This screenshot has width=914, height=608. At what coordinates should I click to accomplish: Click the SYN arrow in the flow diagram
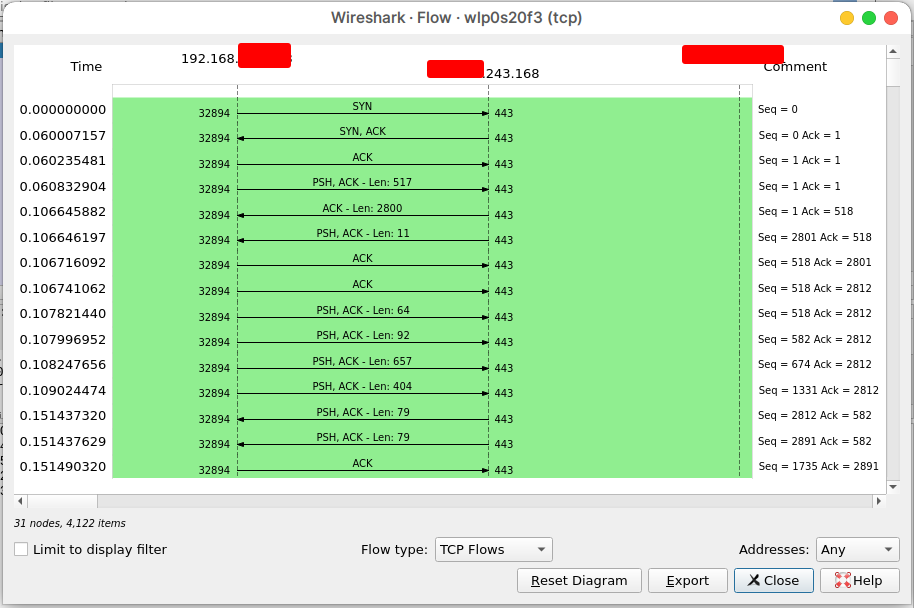pos(362,112)
